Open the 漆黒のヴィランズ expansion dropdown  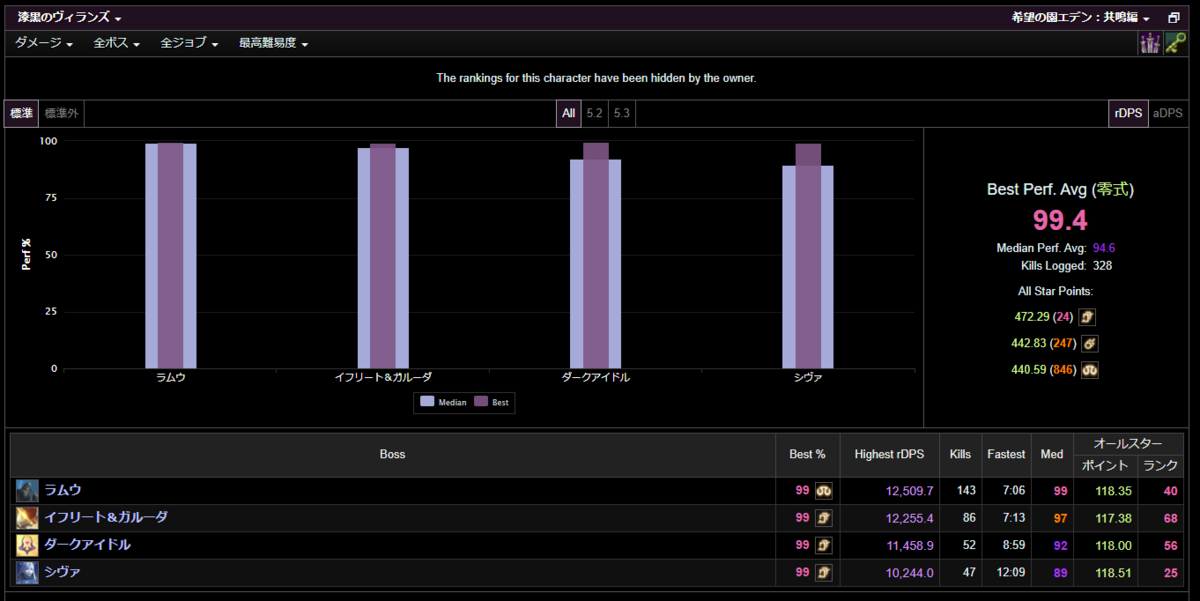(x=70, y=18)
